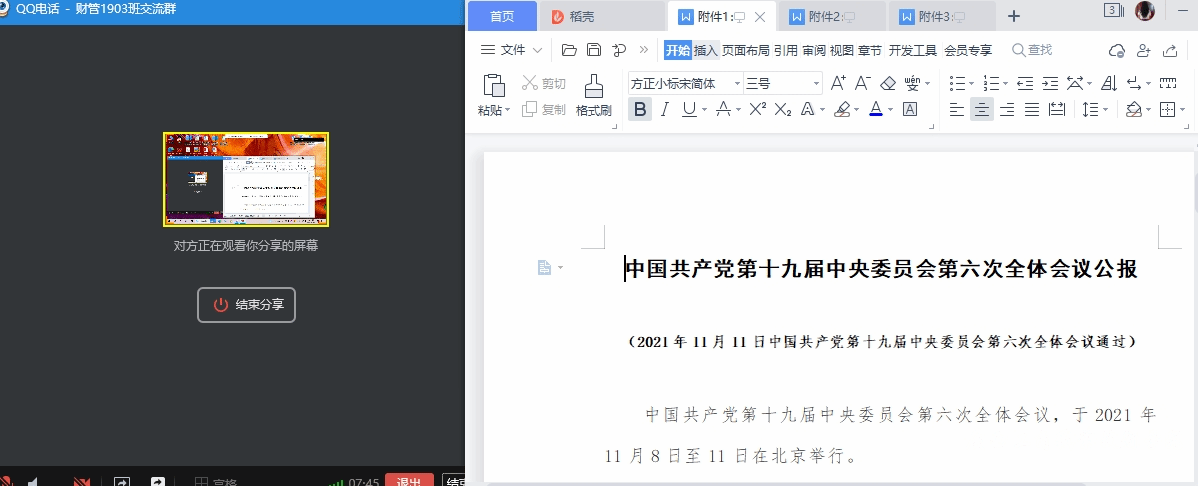1198x486 pixels.
Task: Go to the 首页 home tab
Action: [x=502, y=16]
